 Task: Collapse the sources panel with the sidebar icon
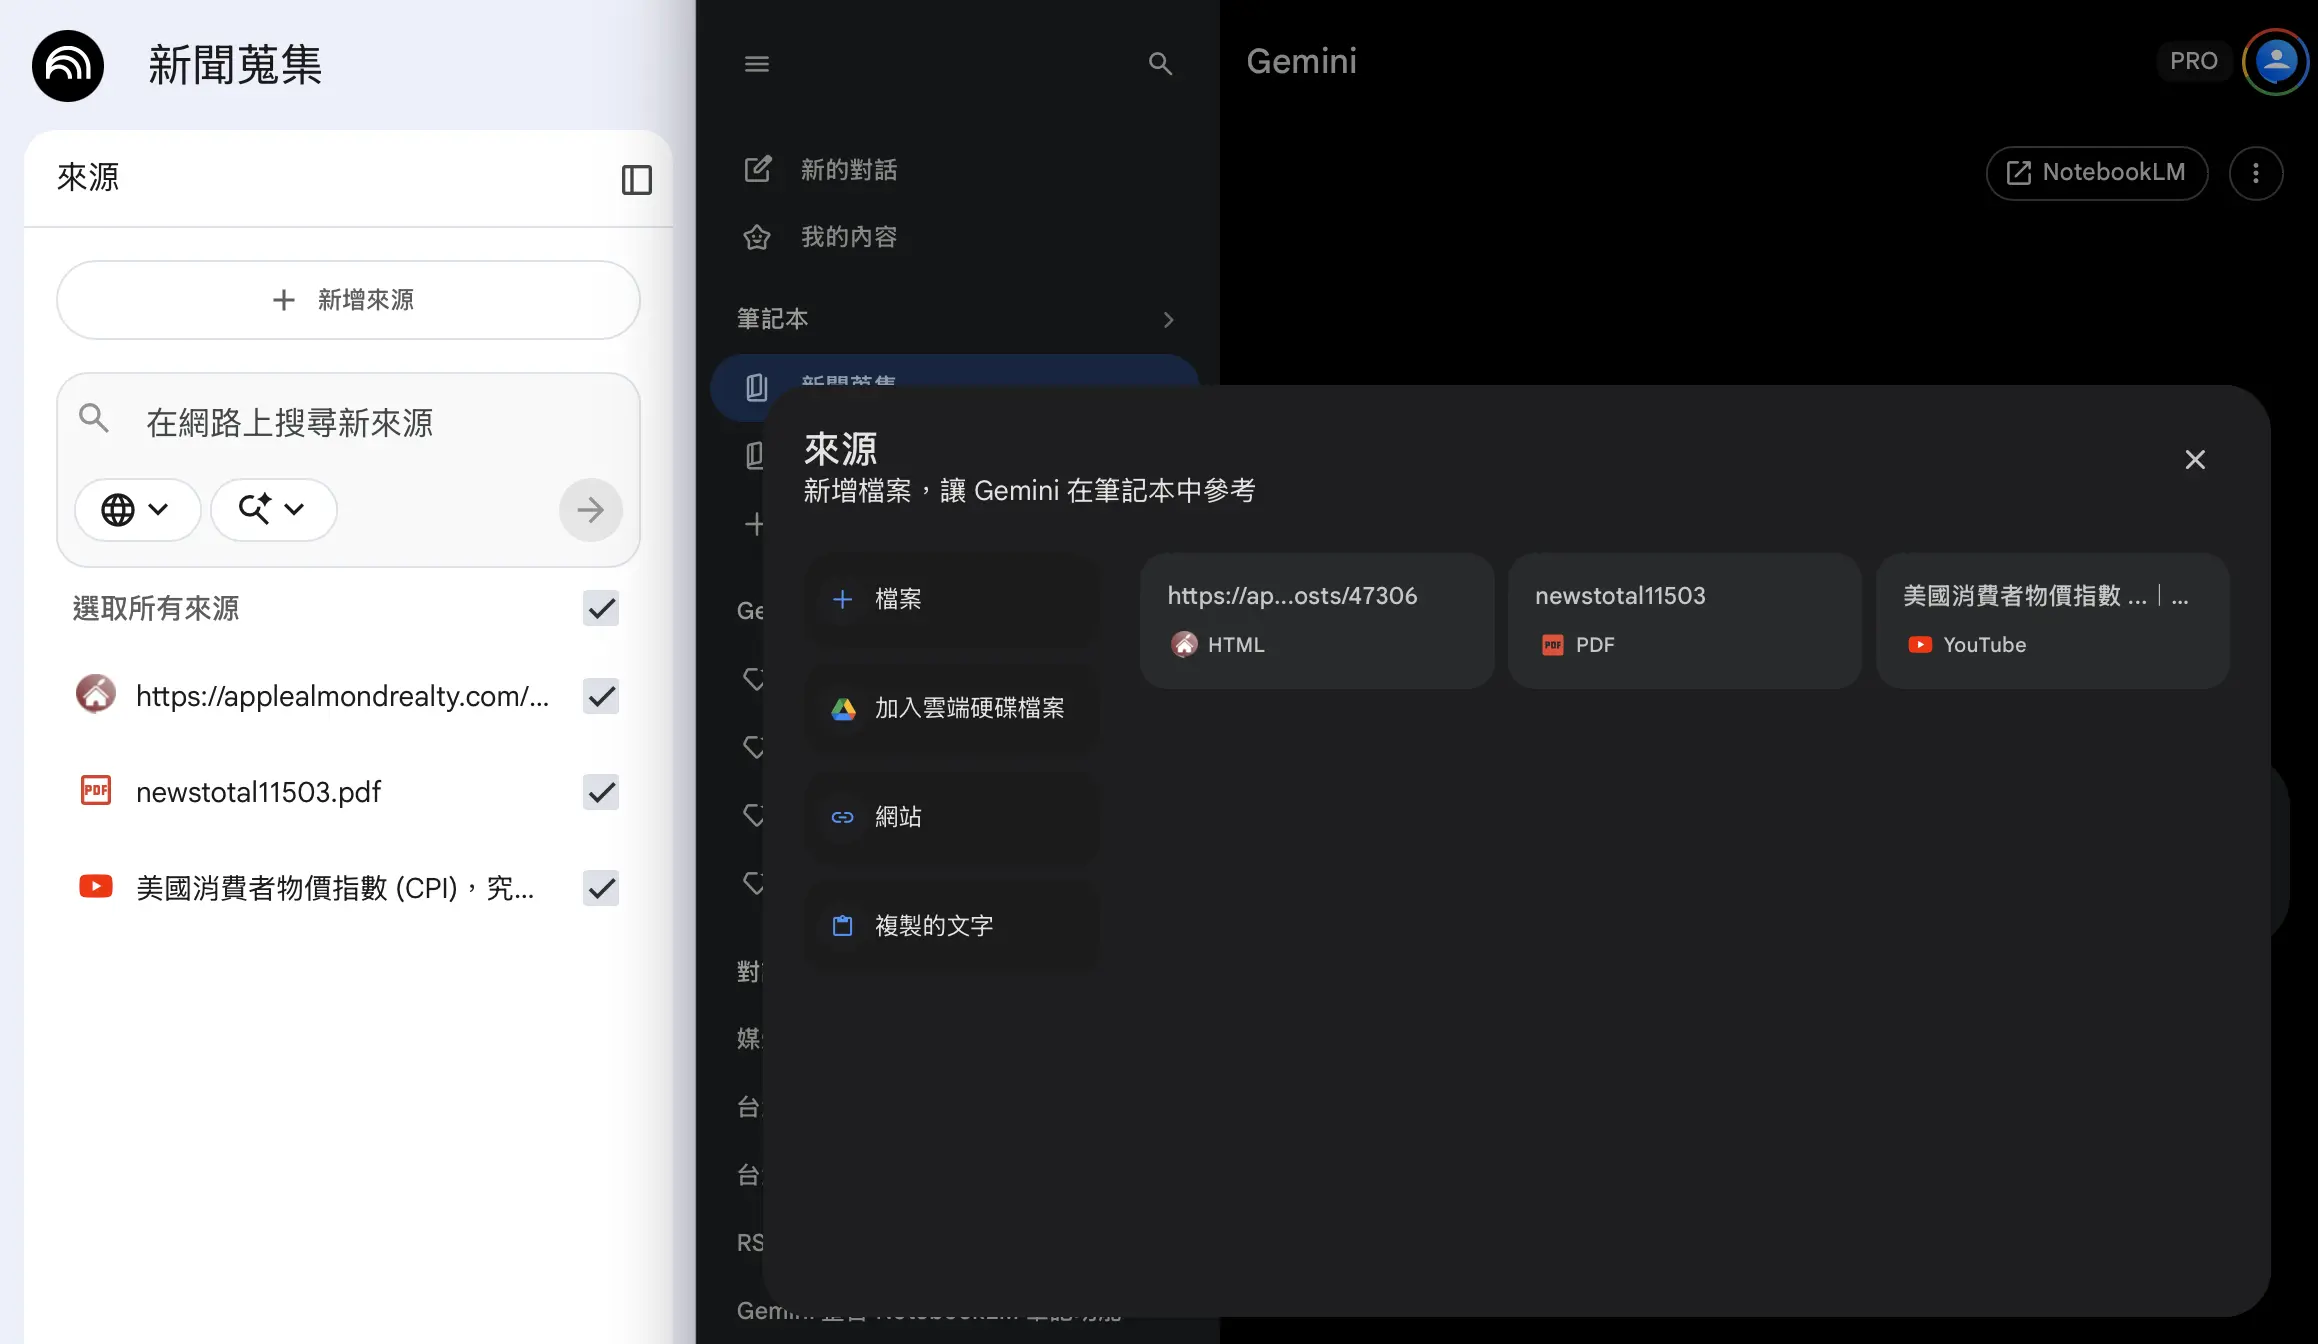637,180
